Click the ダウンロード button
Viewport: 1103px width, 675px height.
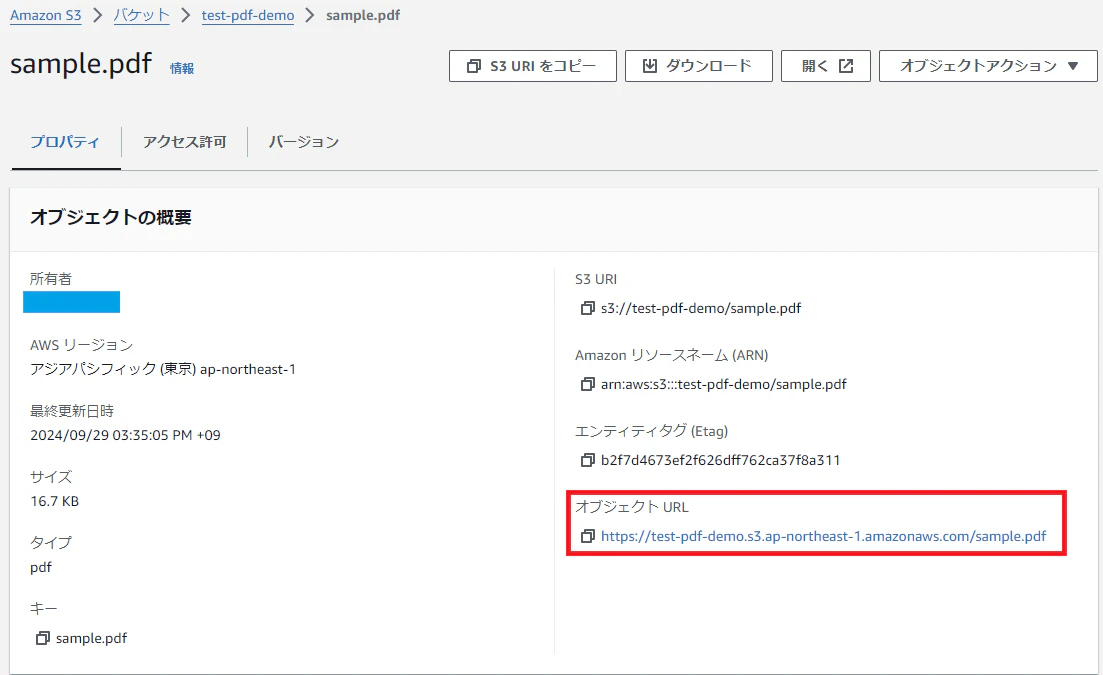click(x=699, y=66)
